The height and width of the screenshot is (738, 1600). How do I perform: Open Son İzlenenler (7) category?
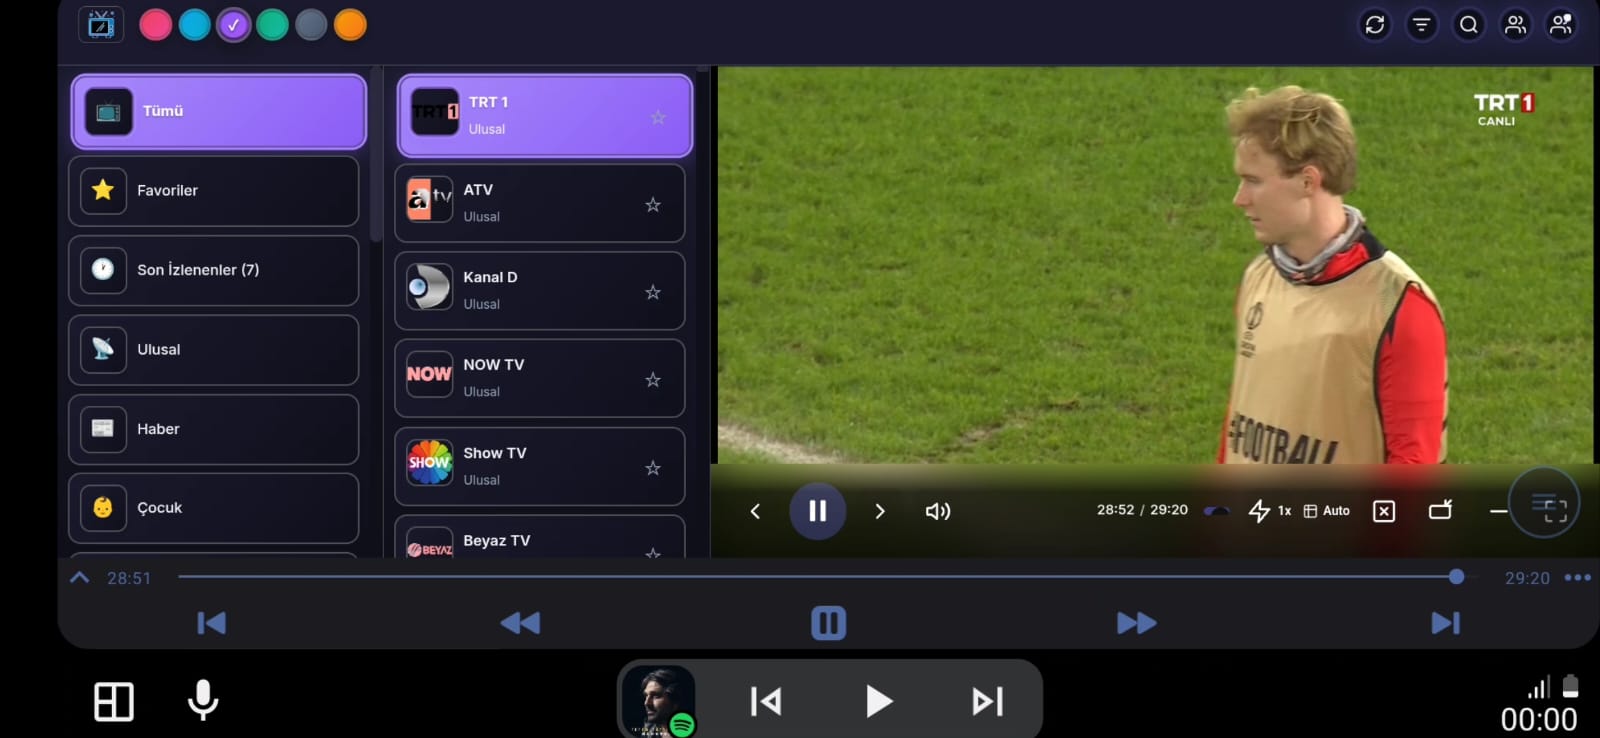[x=213, y=270]
